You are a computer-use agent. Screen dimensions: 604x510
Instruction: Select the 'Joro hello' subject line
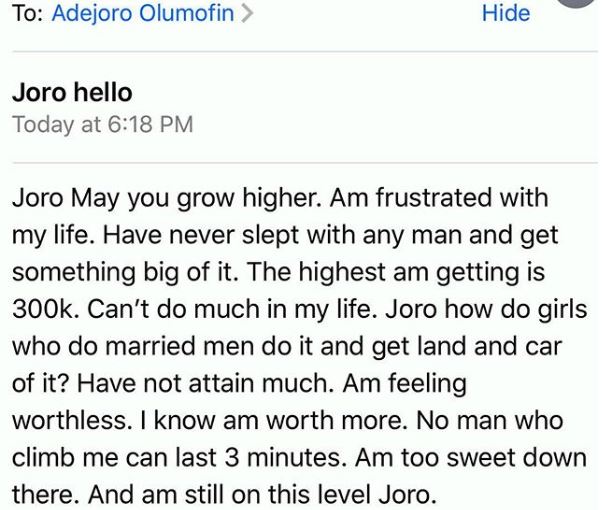71,93
